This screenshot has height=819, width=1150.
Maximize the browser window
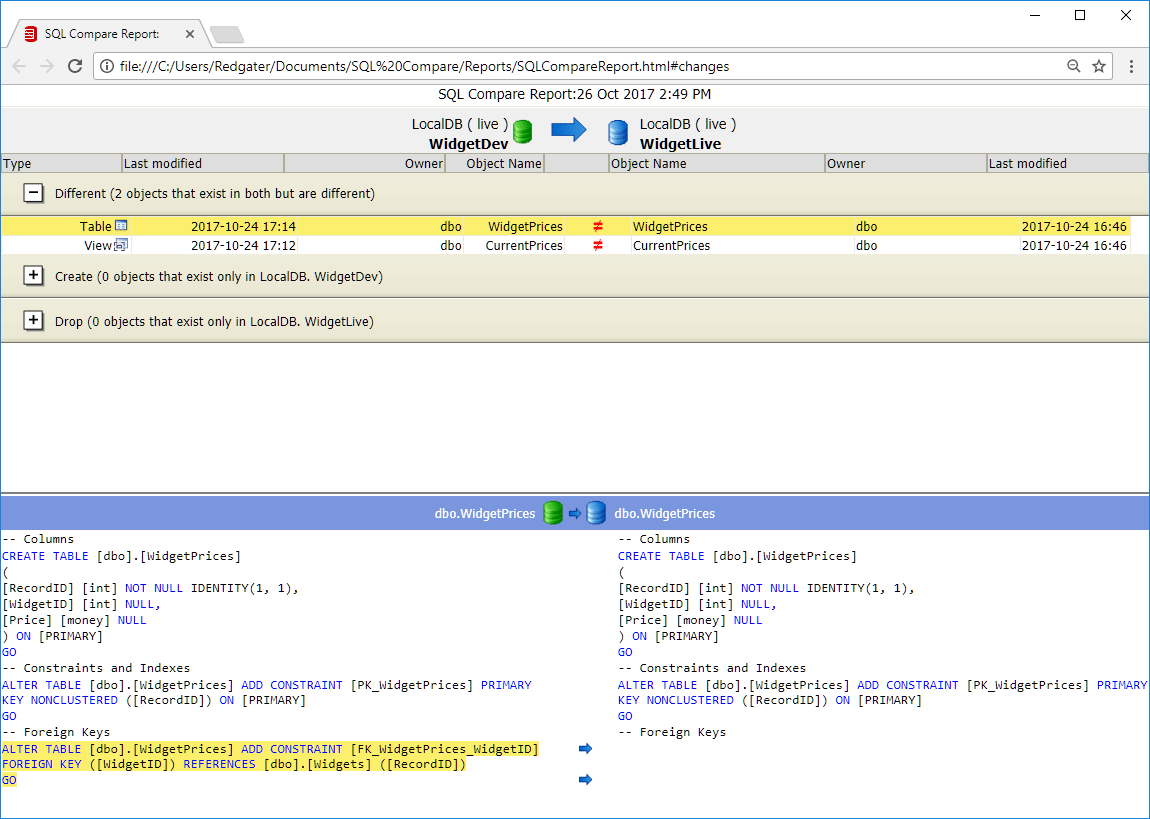click(1080, 15)
